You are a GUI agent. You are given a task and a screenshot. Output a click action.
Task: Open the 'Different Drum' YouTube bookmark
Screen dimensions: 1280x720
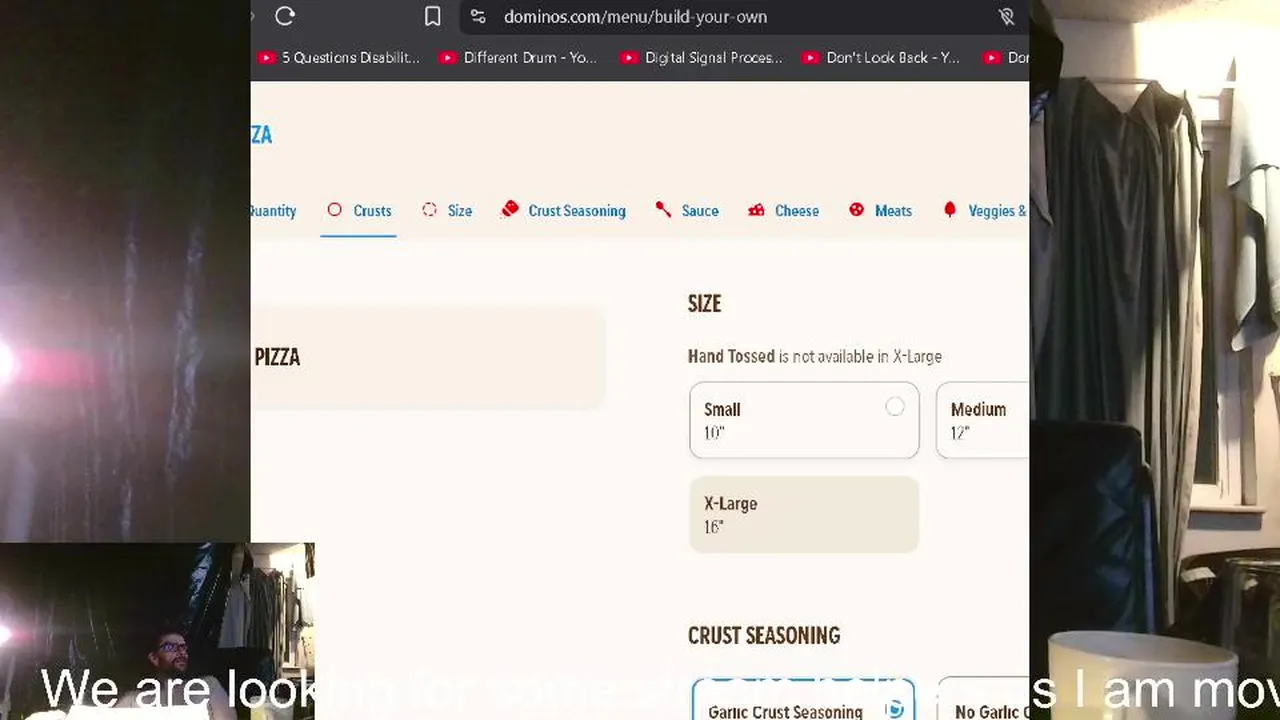coord(518,58)
